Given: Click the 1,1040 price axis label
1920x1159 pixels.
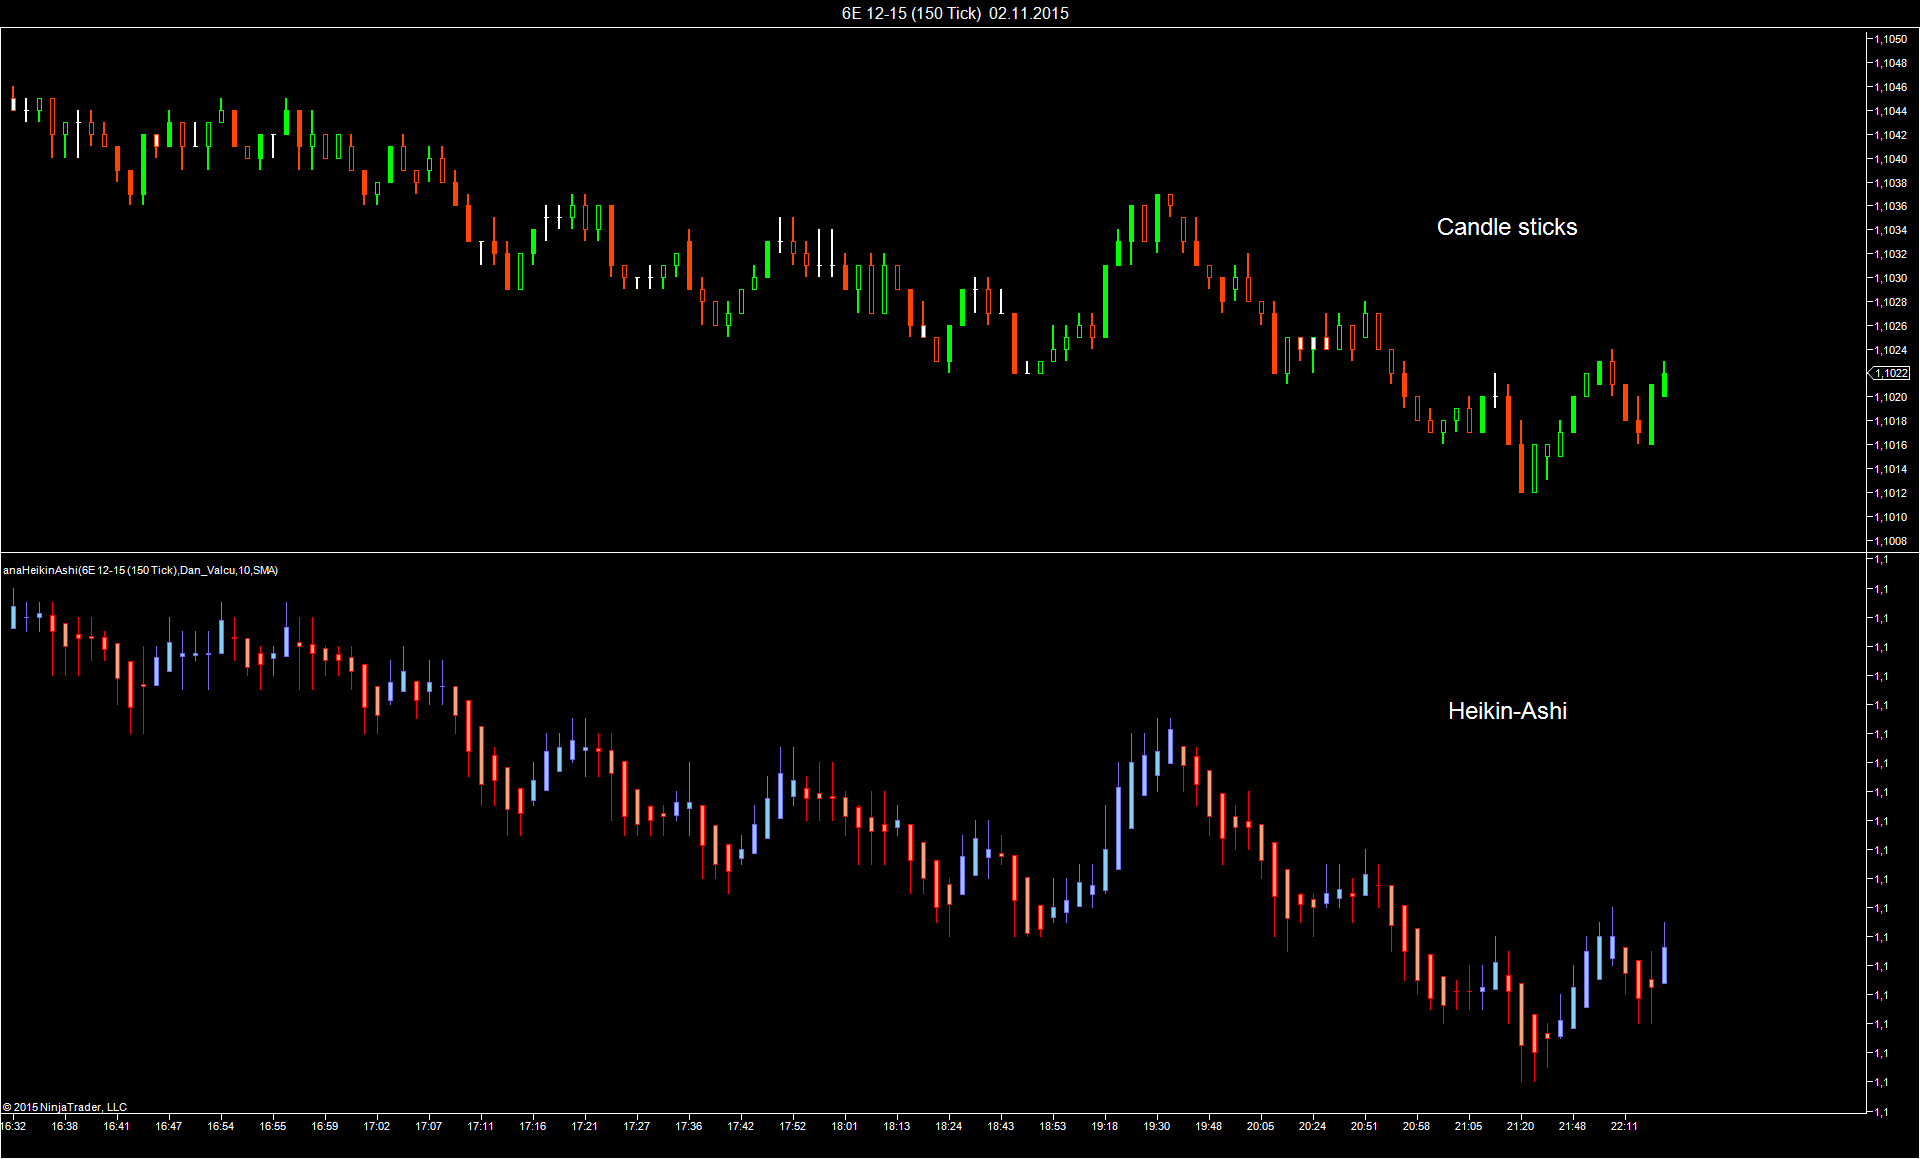Looking at the screenshot, I should tap(1890, 159).
